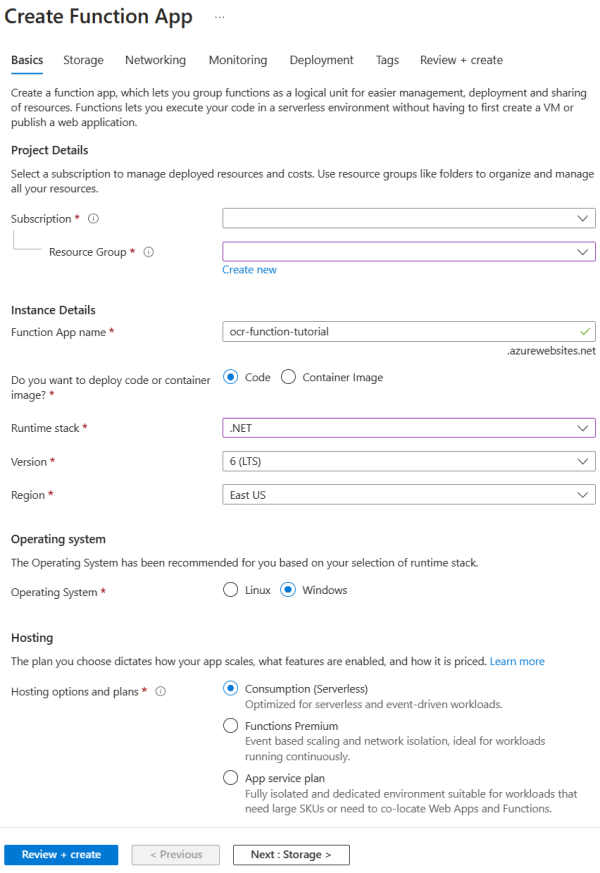The width and height of the screenshot is (600, 873).
Task: Open the Tags tab
Action: [387, 60]
